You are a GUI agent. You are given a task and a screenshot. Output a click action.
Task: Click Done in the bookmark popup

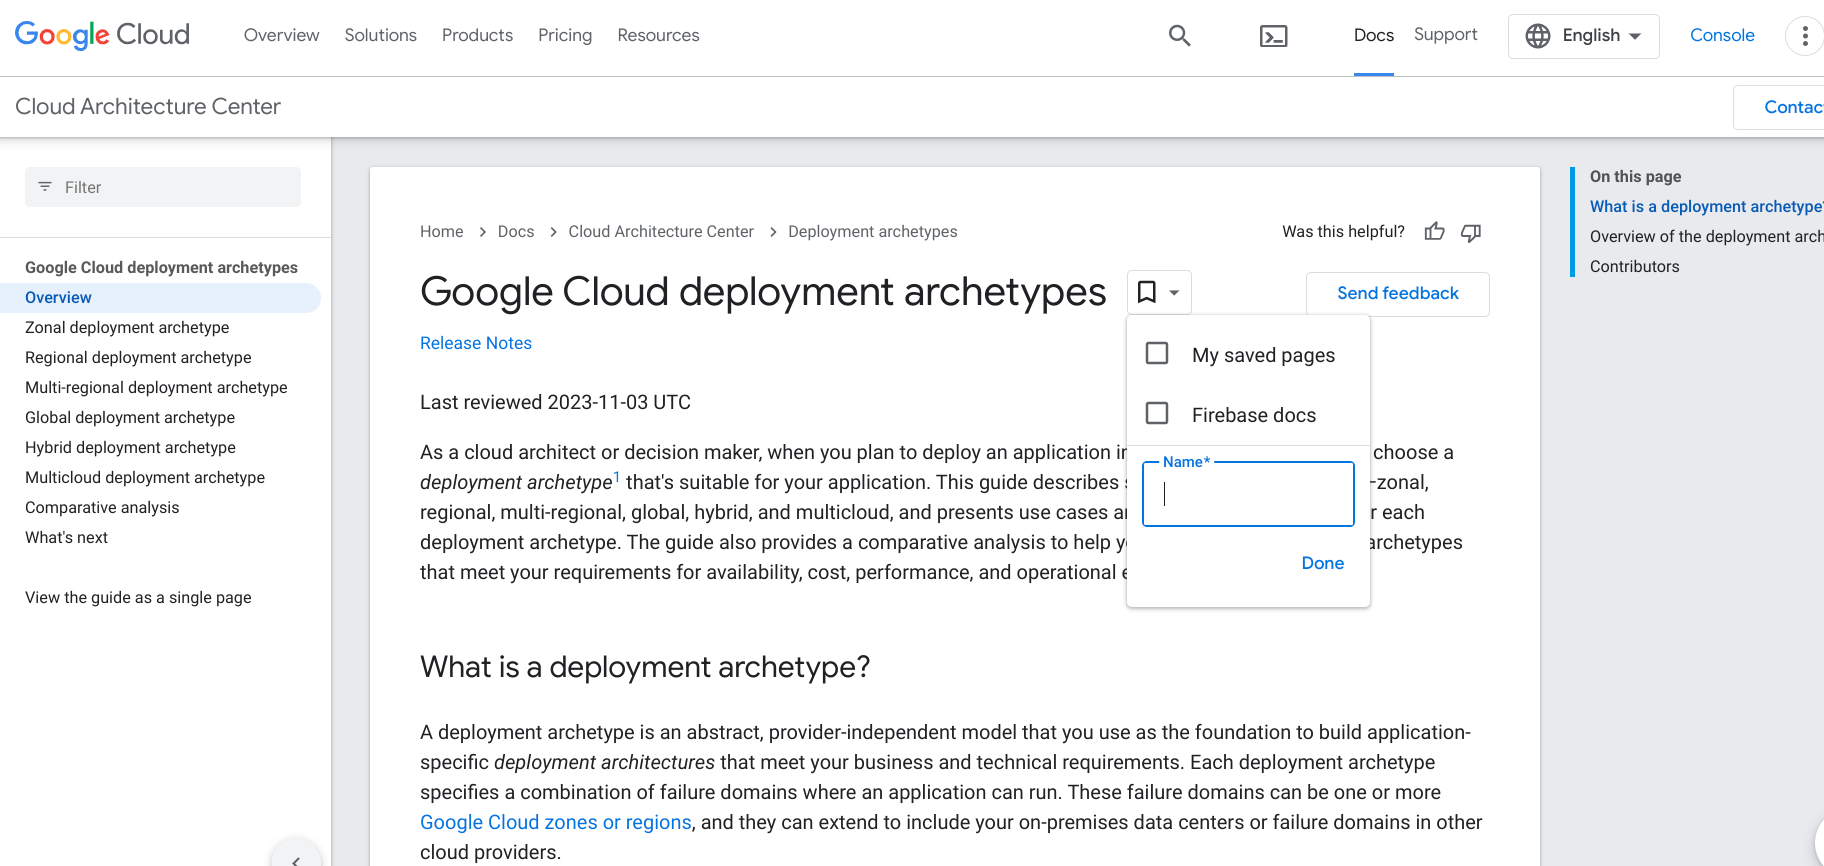(x=1322, y=563)
